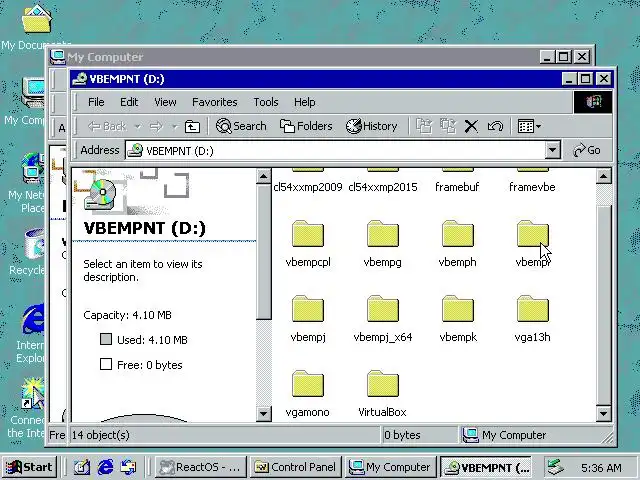640x480 pixels.
Task: Open the Search pane
Action: click(241, 126)
